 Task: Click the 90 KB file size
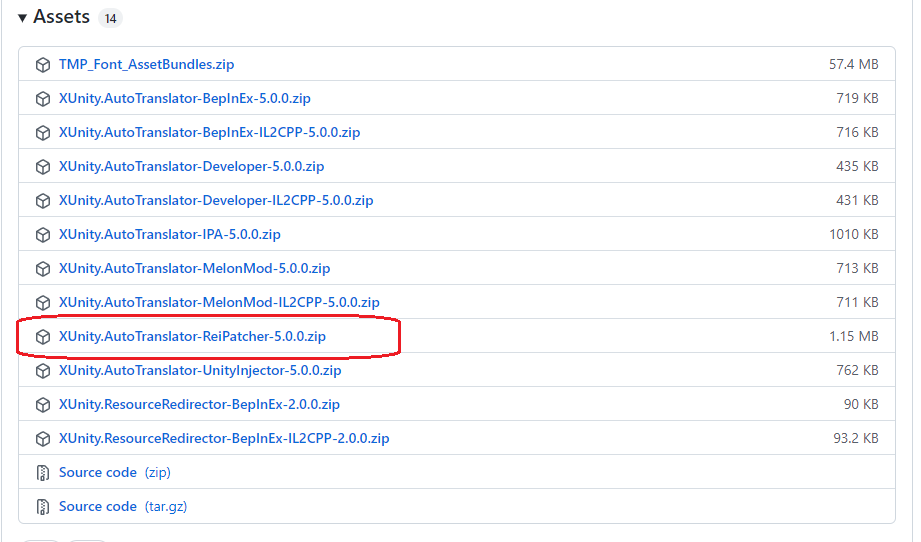click(861, 405)
